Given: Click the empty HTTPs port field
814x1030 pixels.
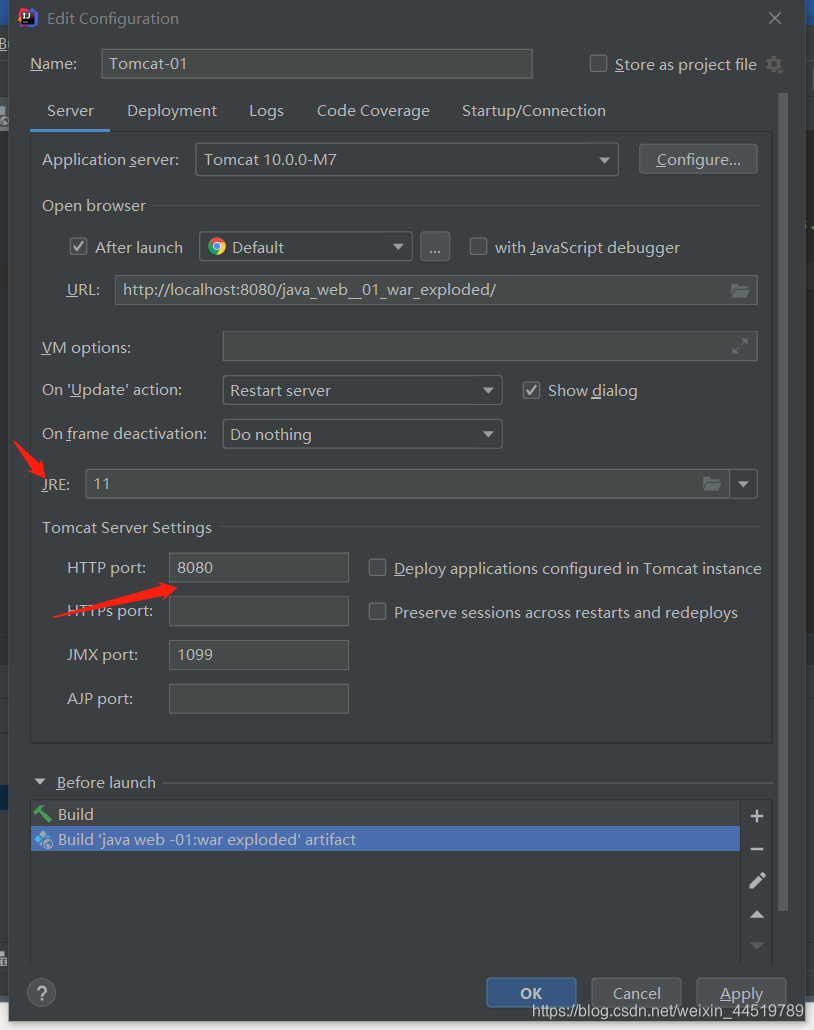Looking at the screenshot, I should coord(259,611).
